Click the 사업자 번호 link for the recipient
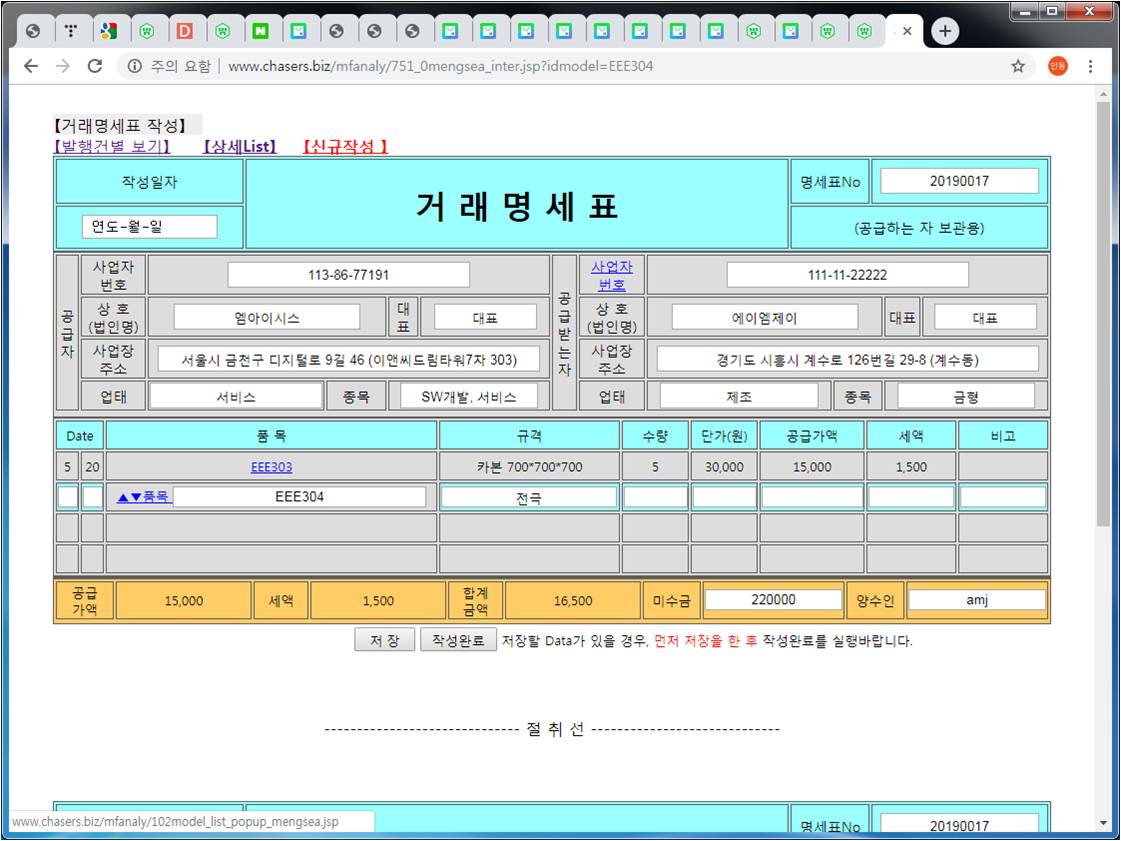Image resolution: width=1121 pixels, height=841 pixels. point(611,275)
